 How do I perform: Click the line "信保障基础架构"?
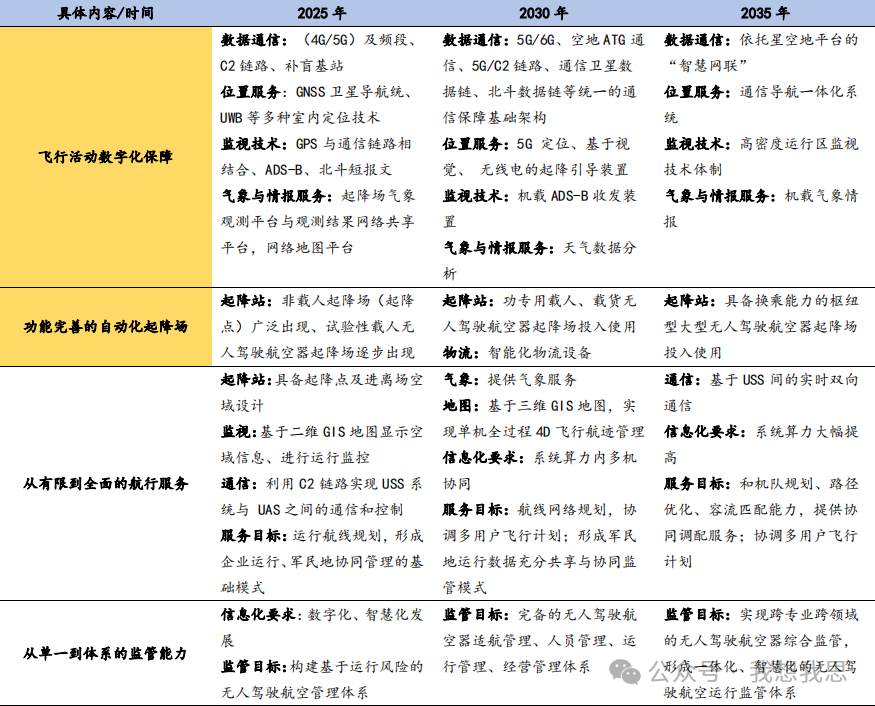494,118
